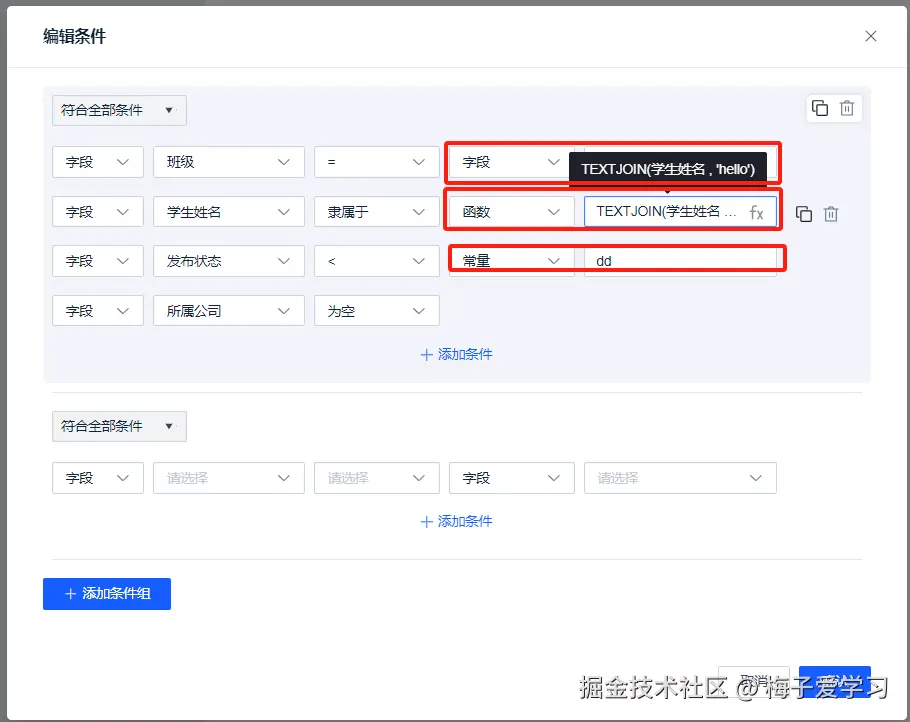Open the 隶属于 operator dropdown
This screenshot has width=910, height=722.
click(x=377, y=212)
